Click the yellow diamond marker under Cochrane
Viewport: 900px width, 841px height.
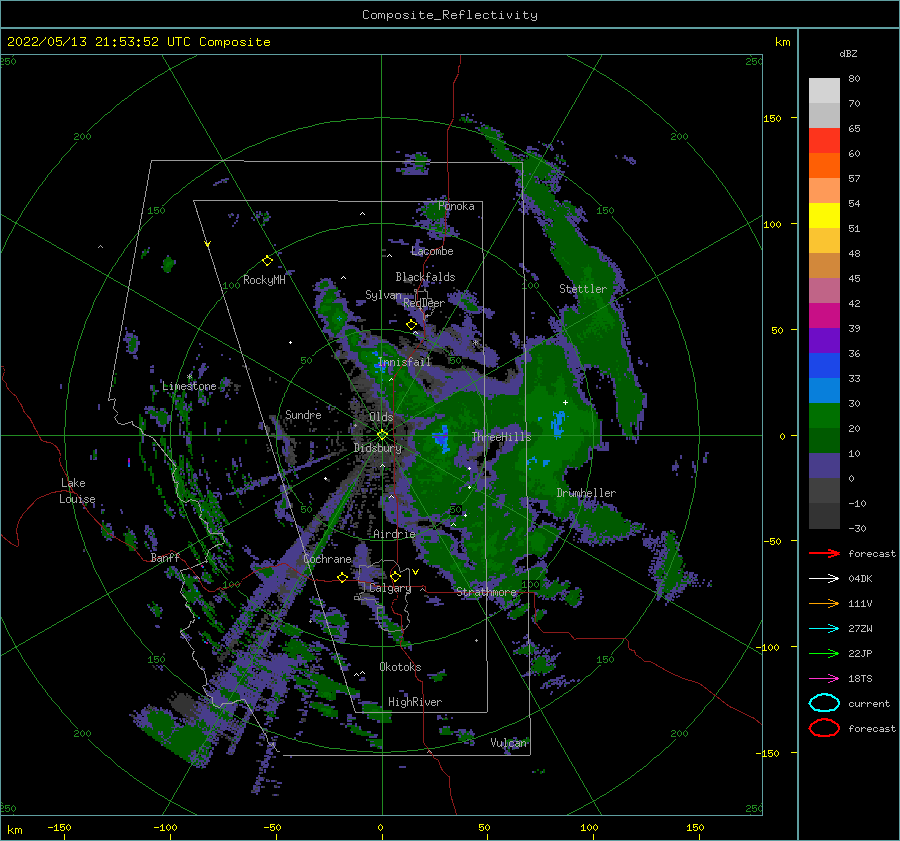[342, 577]
